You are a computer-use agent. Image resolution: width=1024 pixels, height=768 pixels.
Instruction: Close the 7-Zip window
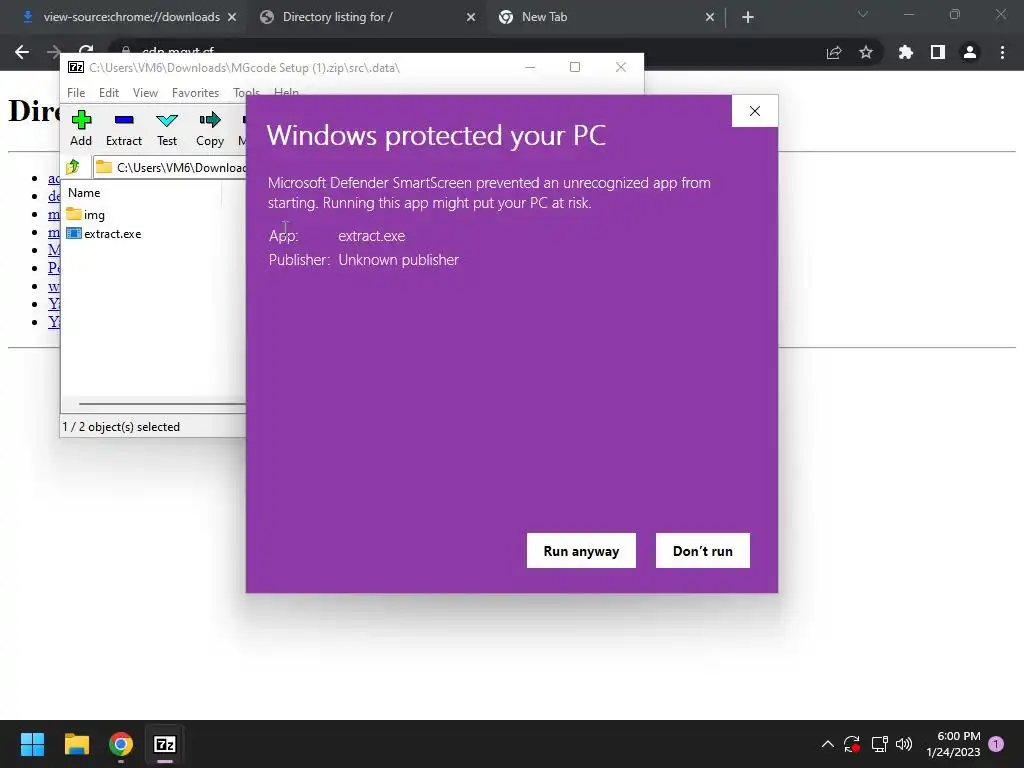tap(620, 67)
